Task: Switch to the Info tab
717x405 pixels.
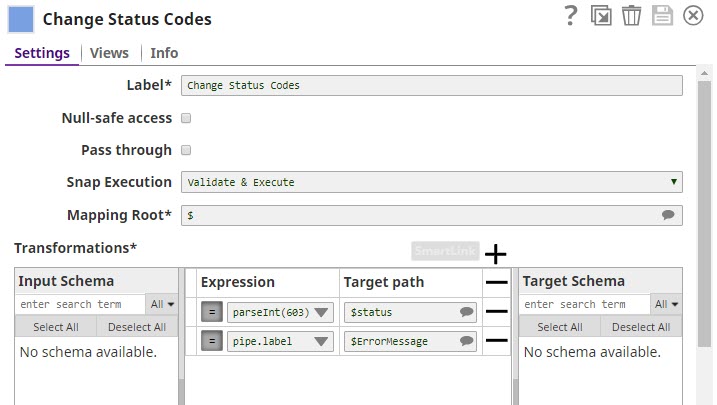Action: (164, 53)
